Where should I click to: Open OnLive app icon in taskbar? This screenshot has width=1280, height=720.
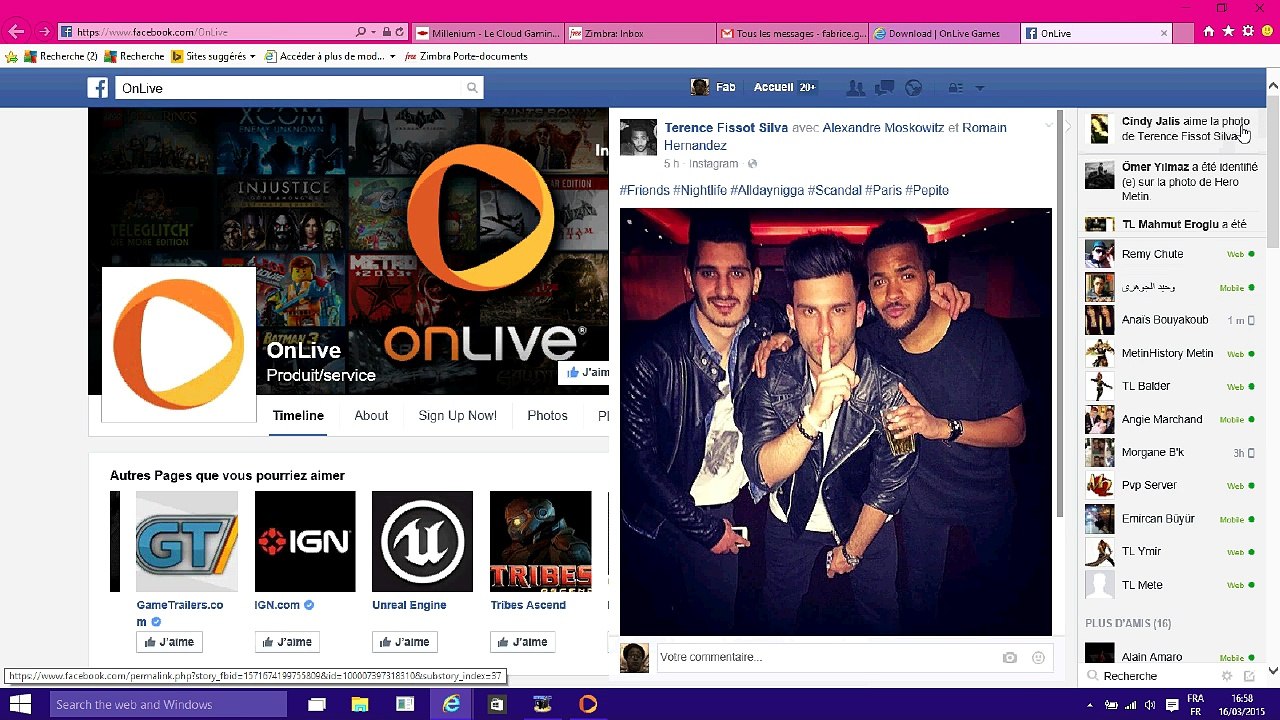(588, 704)
